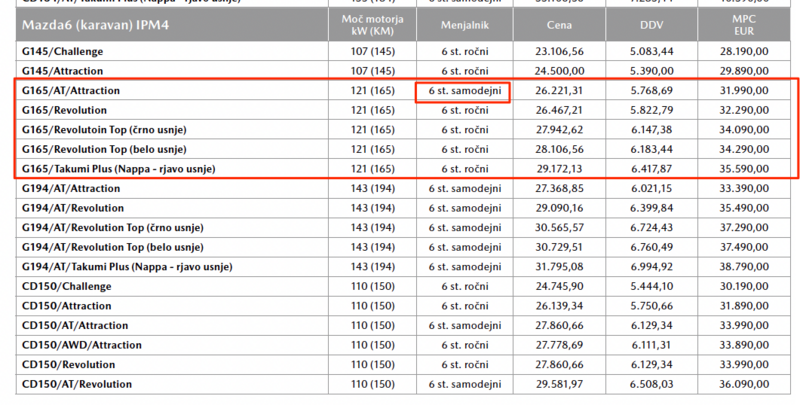Select the Menjalnik column header
Screen dimensions: 800x405
(462, 25)
